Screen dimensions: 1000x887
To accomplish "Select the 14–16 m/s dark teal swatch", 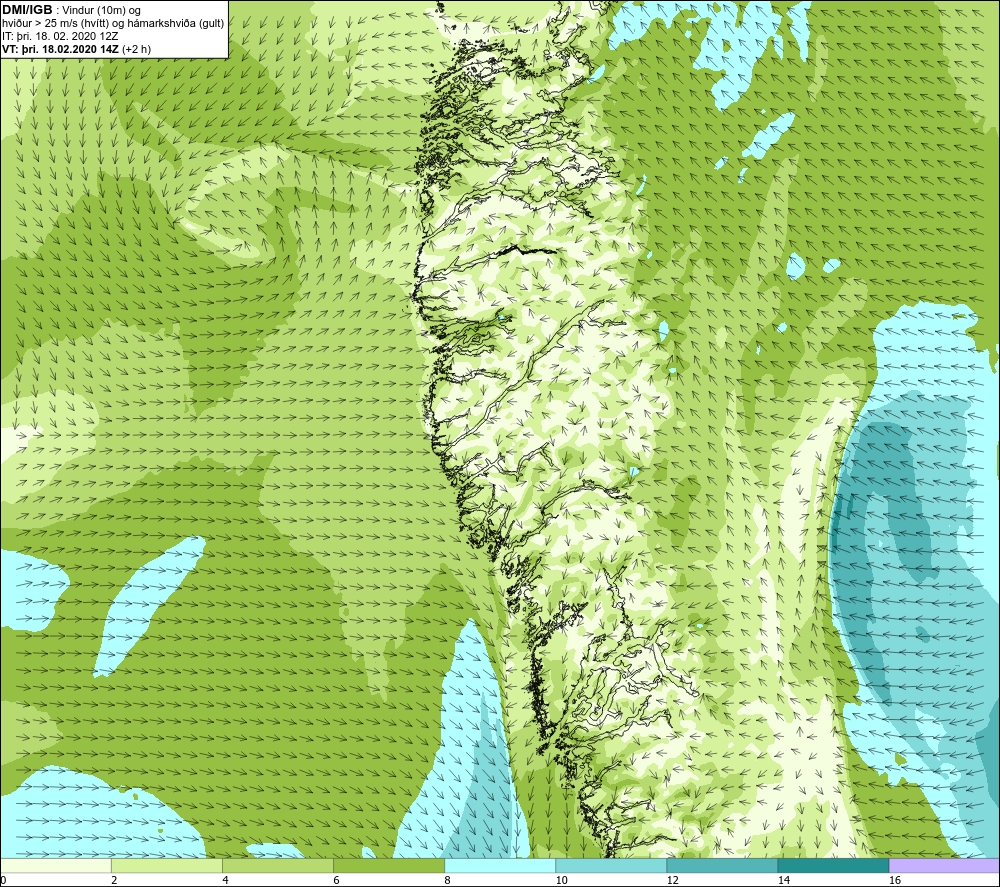I will (833, 865).
